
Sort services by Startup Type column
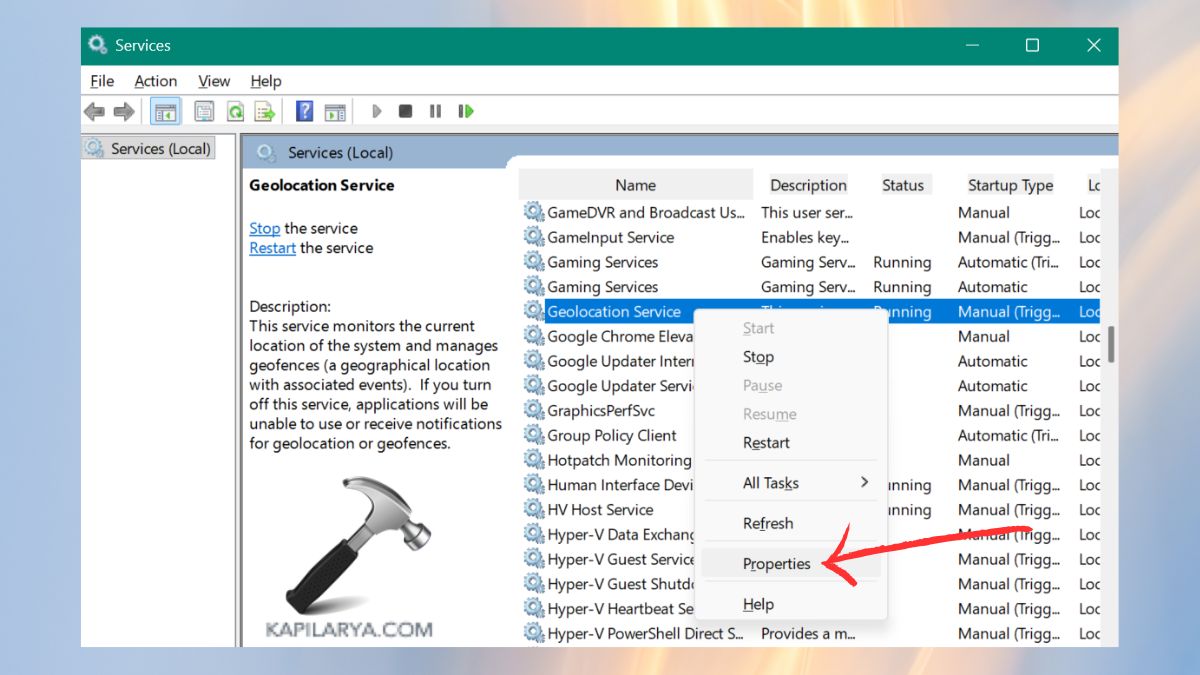click(1010, 185)
